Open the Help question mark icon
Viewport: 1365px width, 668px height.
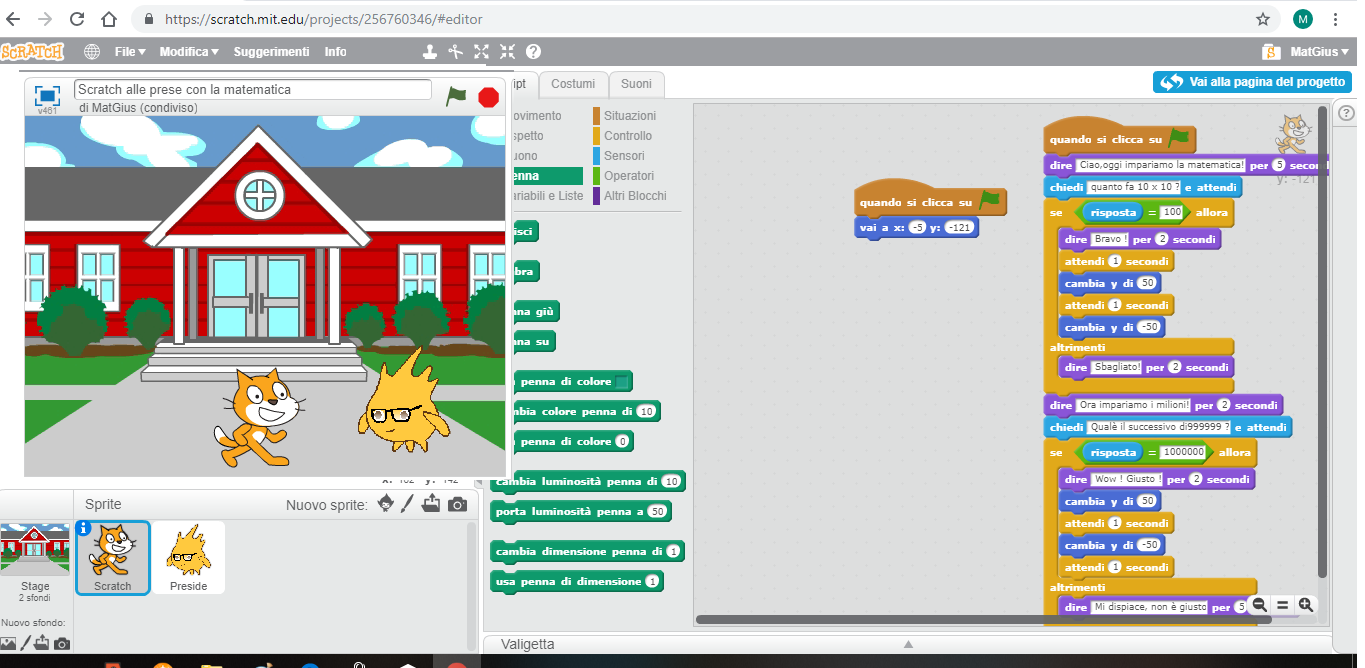point(533,51)
